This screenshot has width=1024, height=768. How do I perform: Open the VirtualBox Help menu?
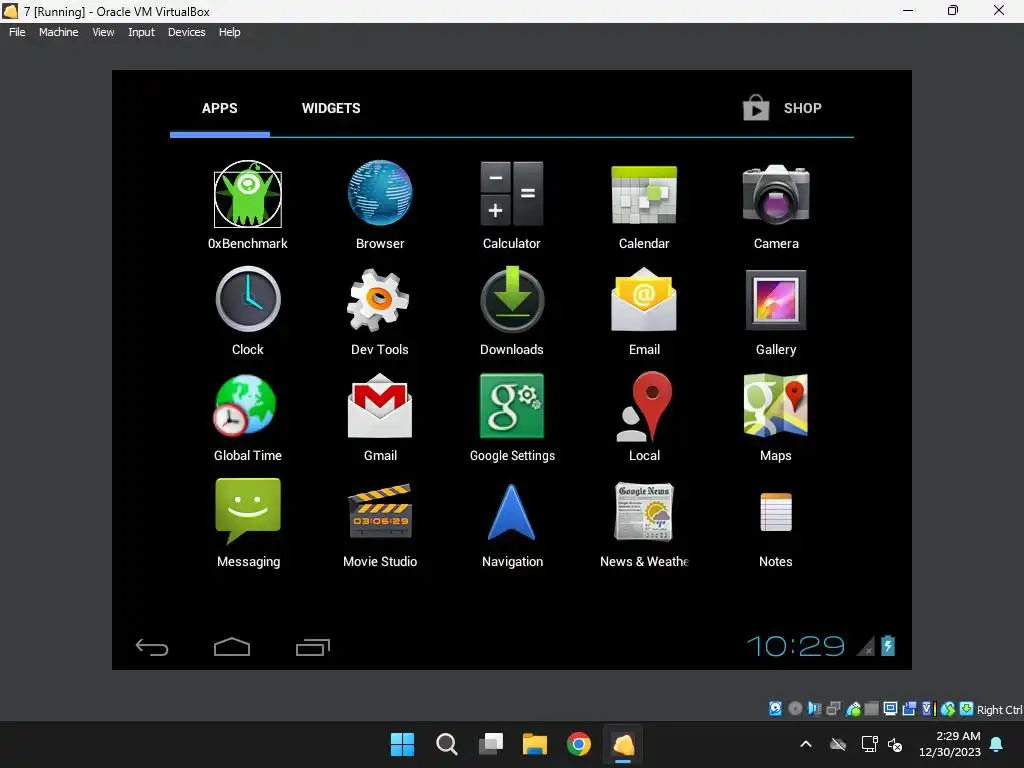coord(229,32)
